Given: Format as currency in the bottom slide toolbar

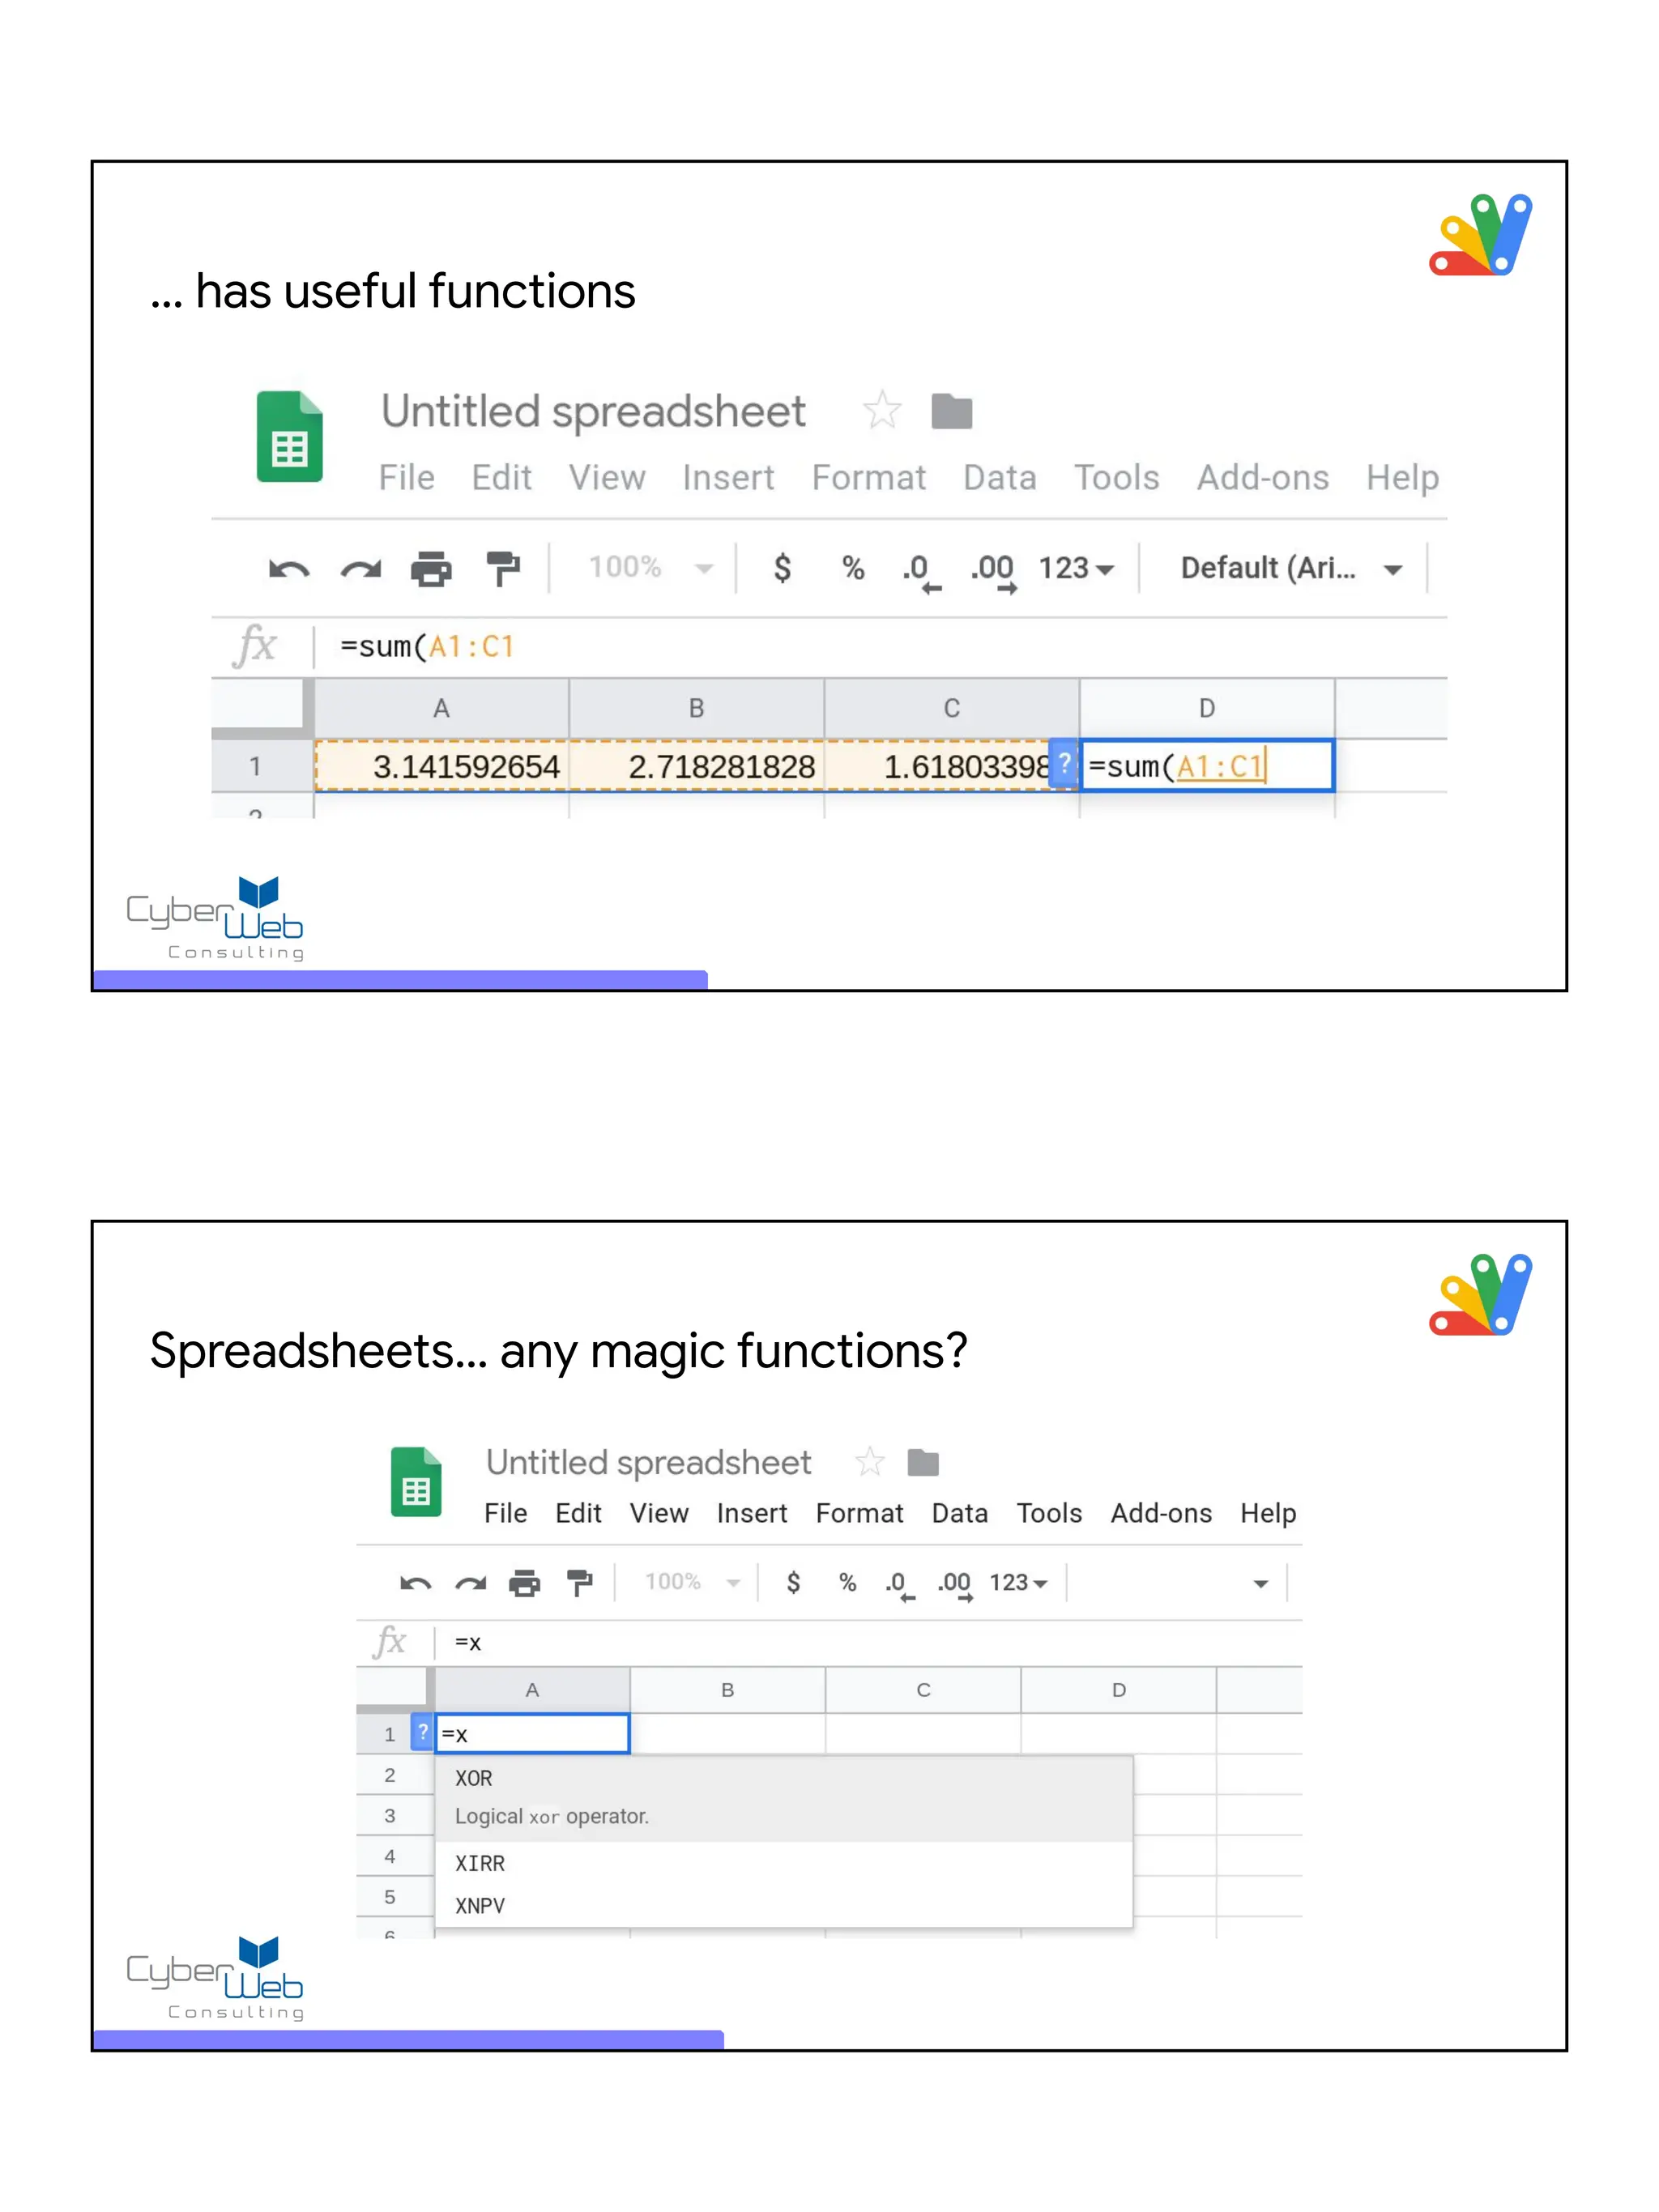Looking at the screenshot, I should click(793, 1582).
